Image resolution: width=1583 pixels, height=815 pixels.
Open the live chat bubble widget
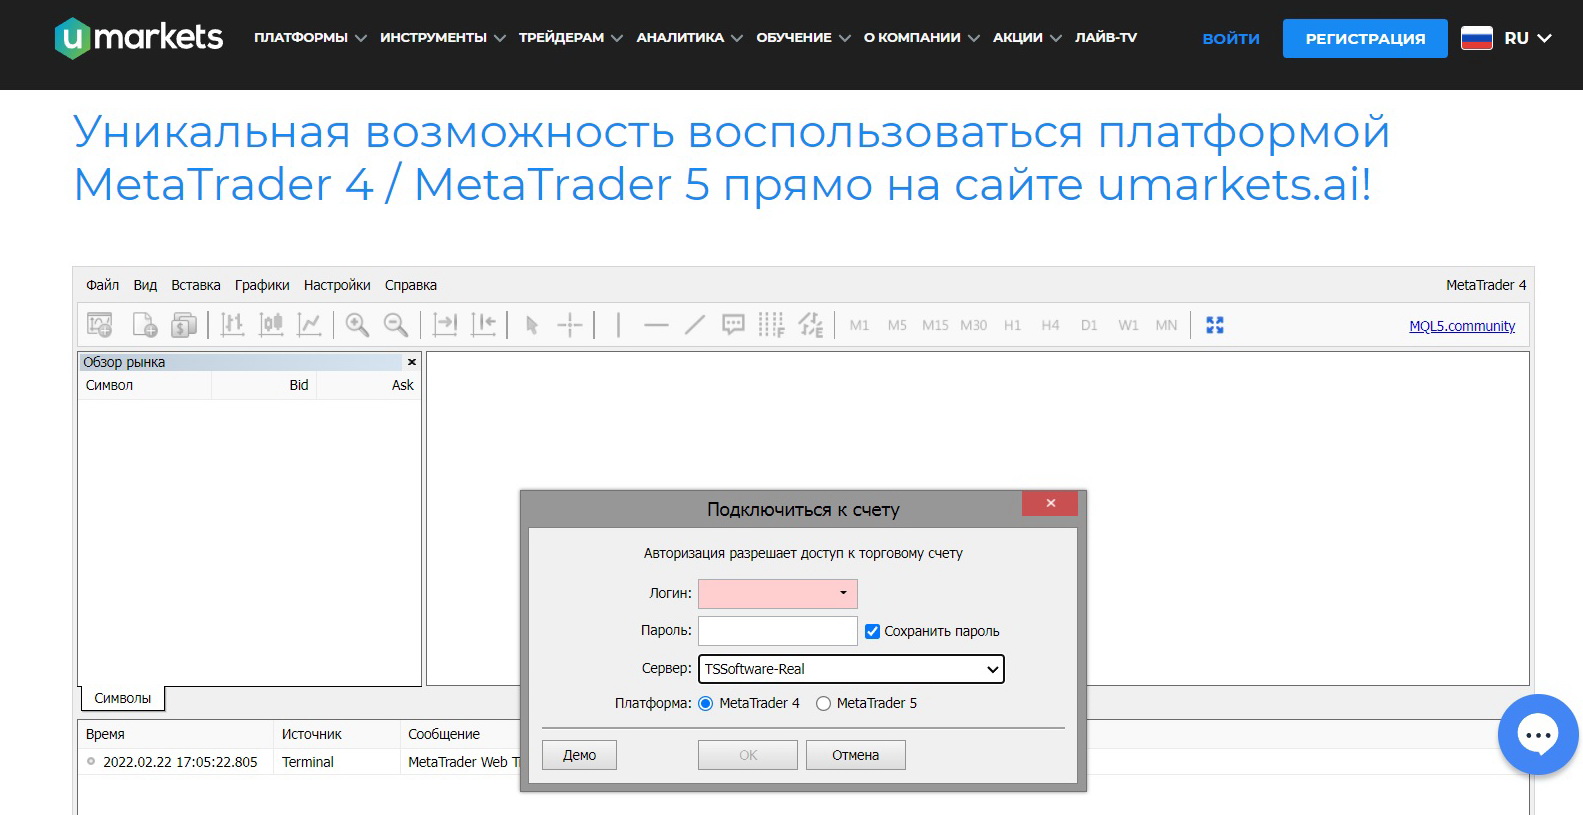1538,735
